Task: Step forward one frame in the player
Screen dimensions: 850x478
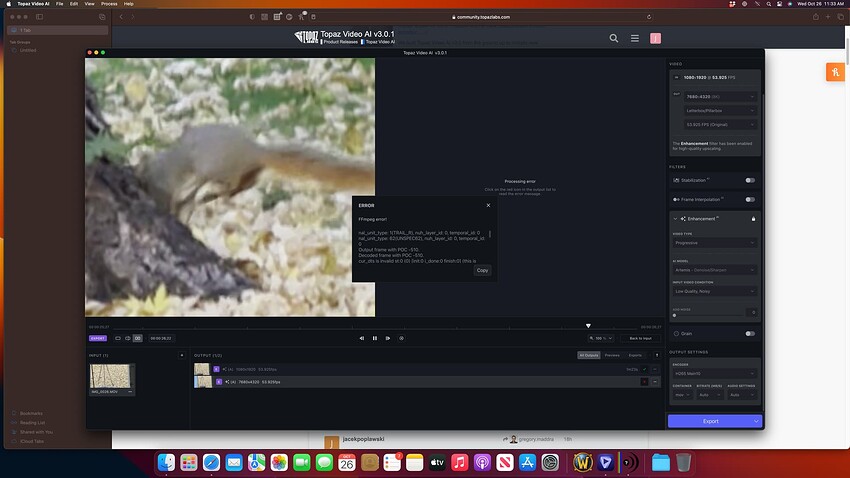Action: (388, 338)
